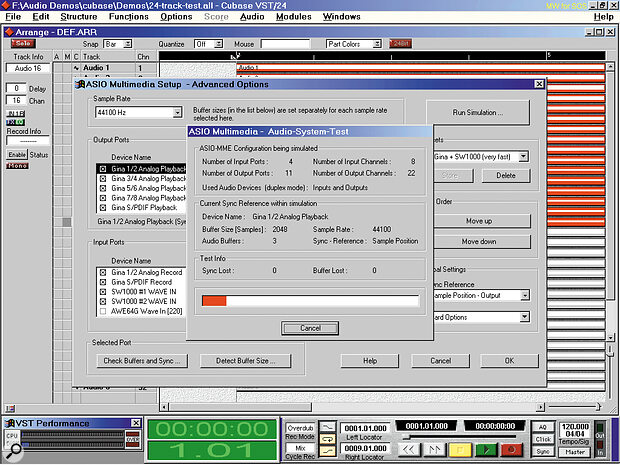Open the Windows menu

[341, 17]
